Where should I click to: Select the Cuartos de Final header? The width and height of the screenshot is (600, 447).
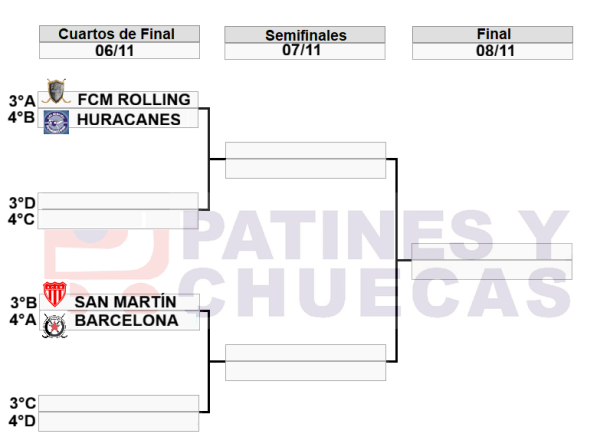(116, 34)
